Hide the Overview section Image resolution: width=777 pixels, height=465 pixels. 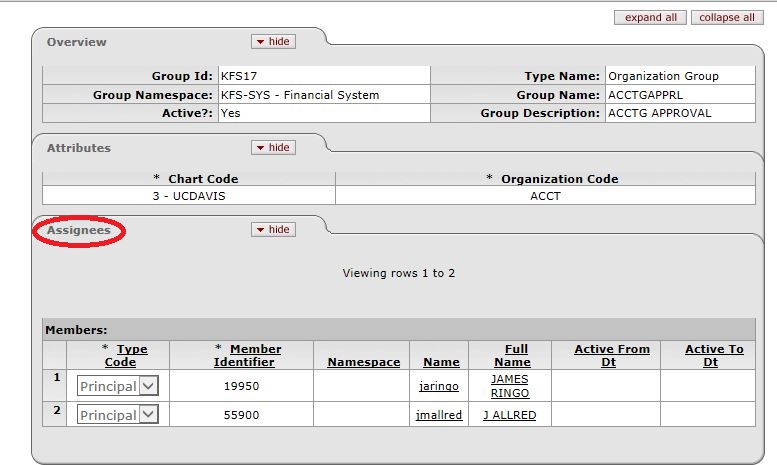(273, 41)
